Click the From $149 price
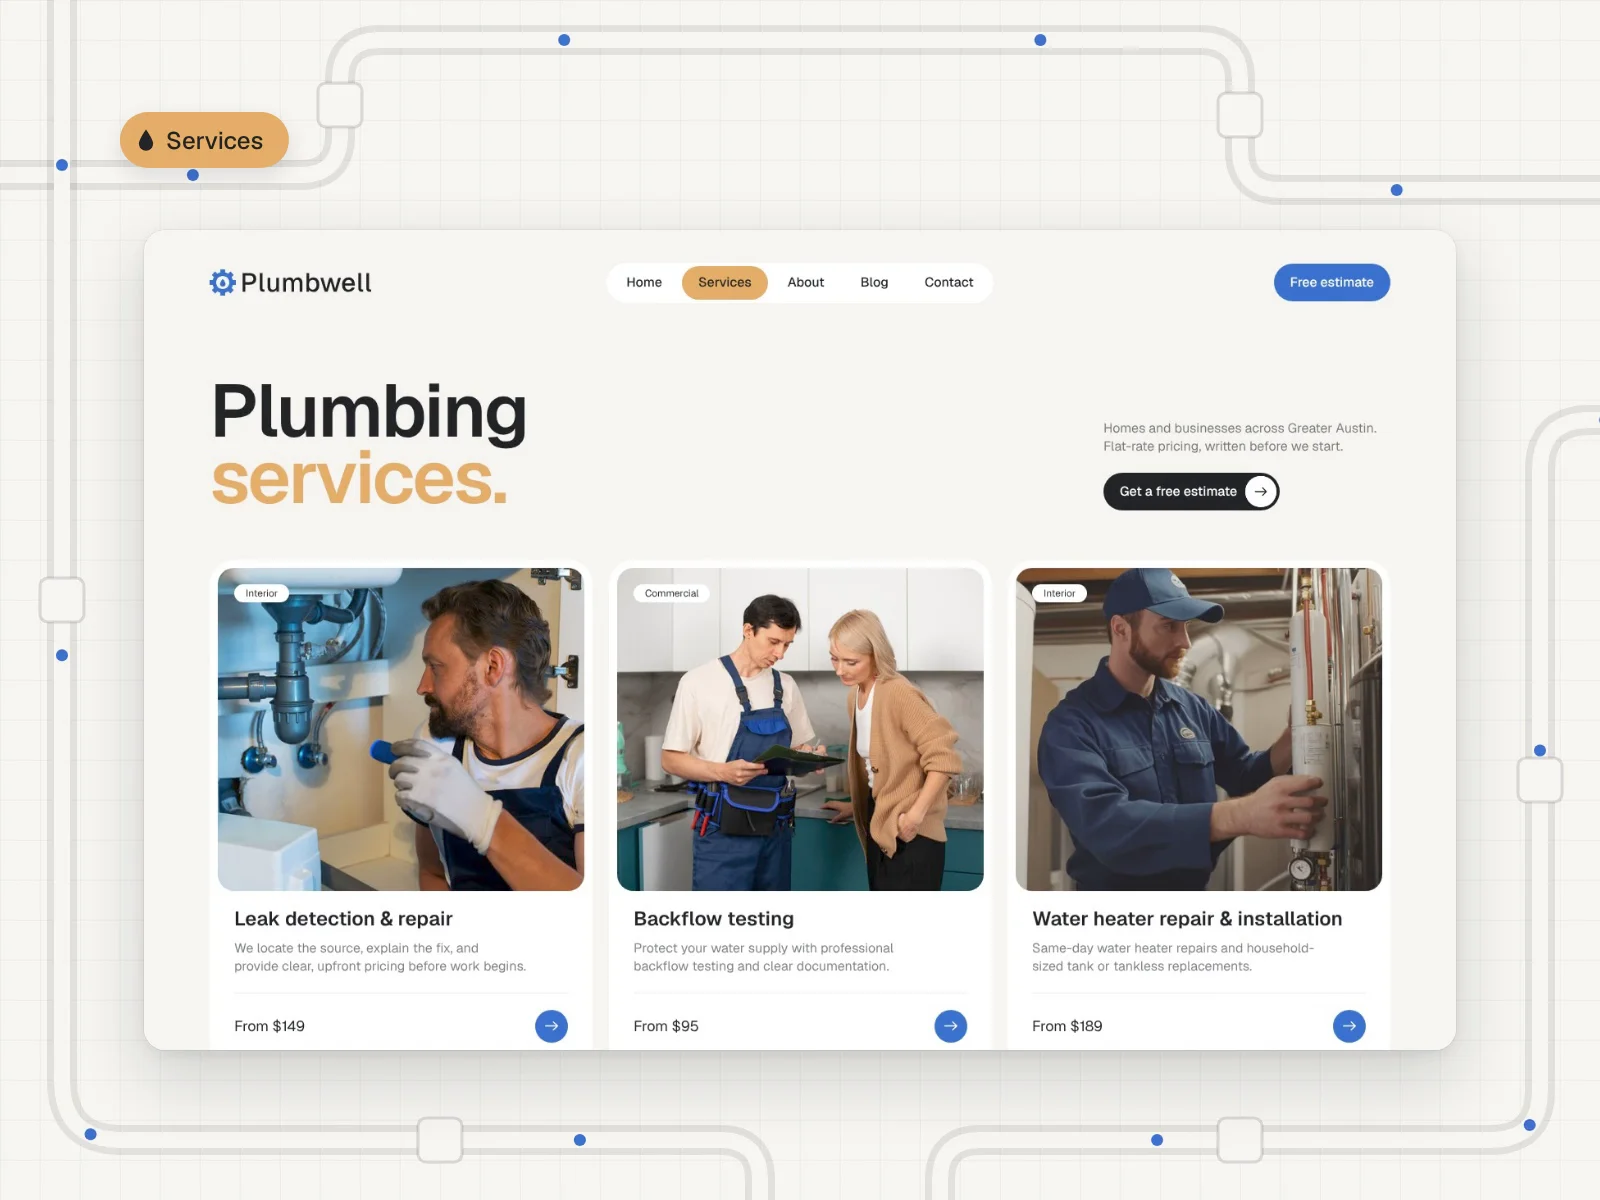1600x1200 pixels. click(x=269, y=1026)
